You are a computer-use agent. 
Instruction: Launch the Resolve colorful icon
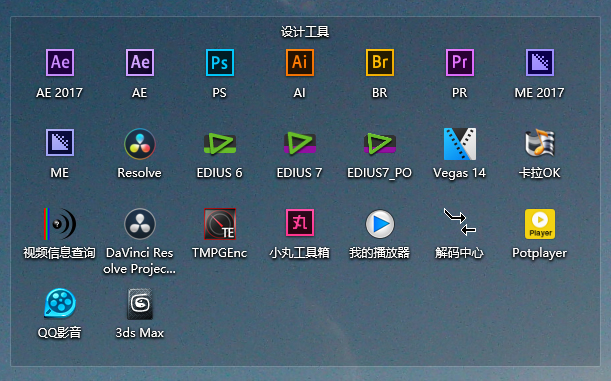[x=140, y=144]
